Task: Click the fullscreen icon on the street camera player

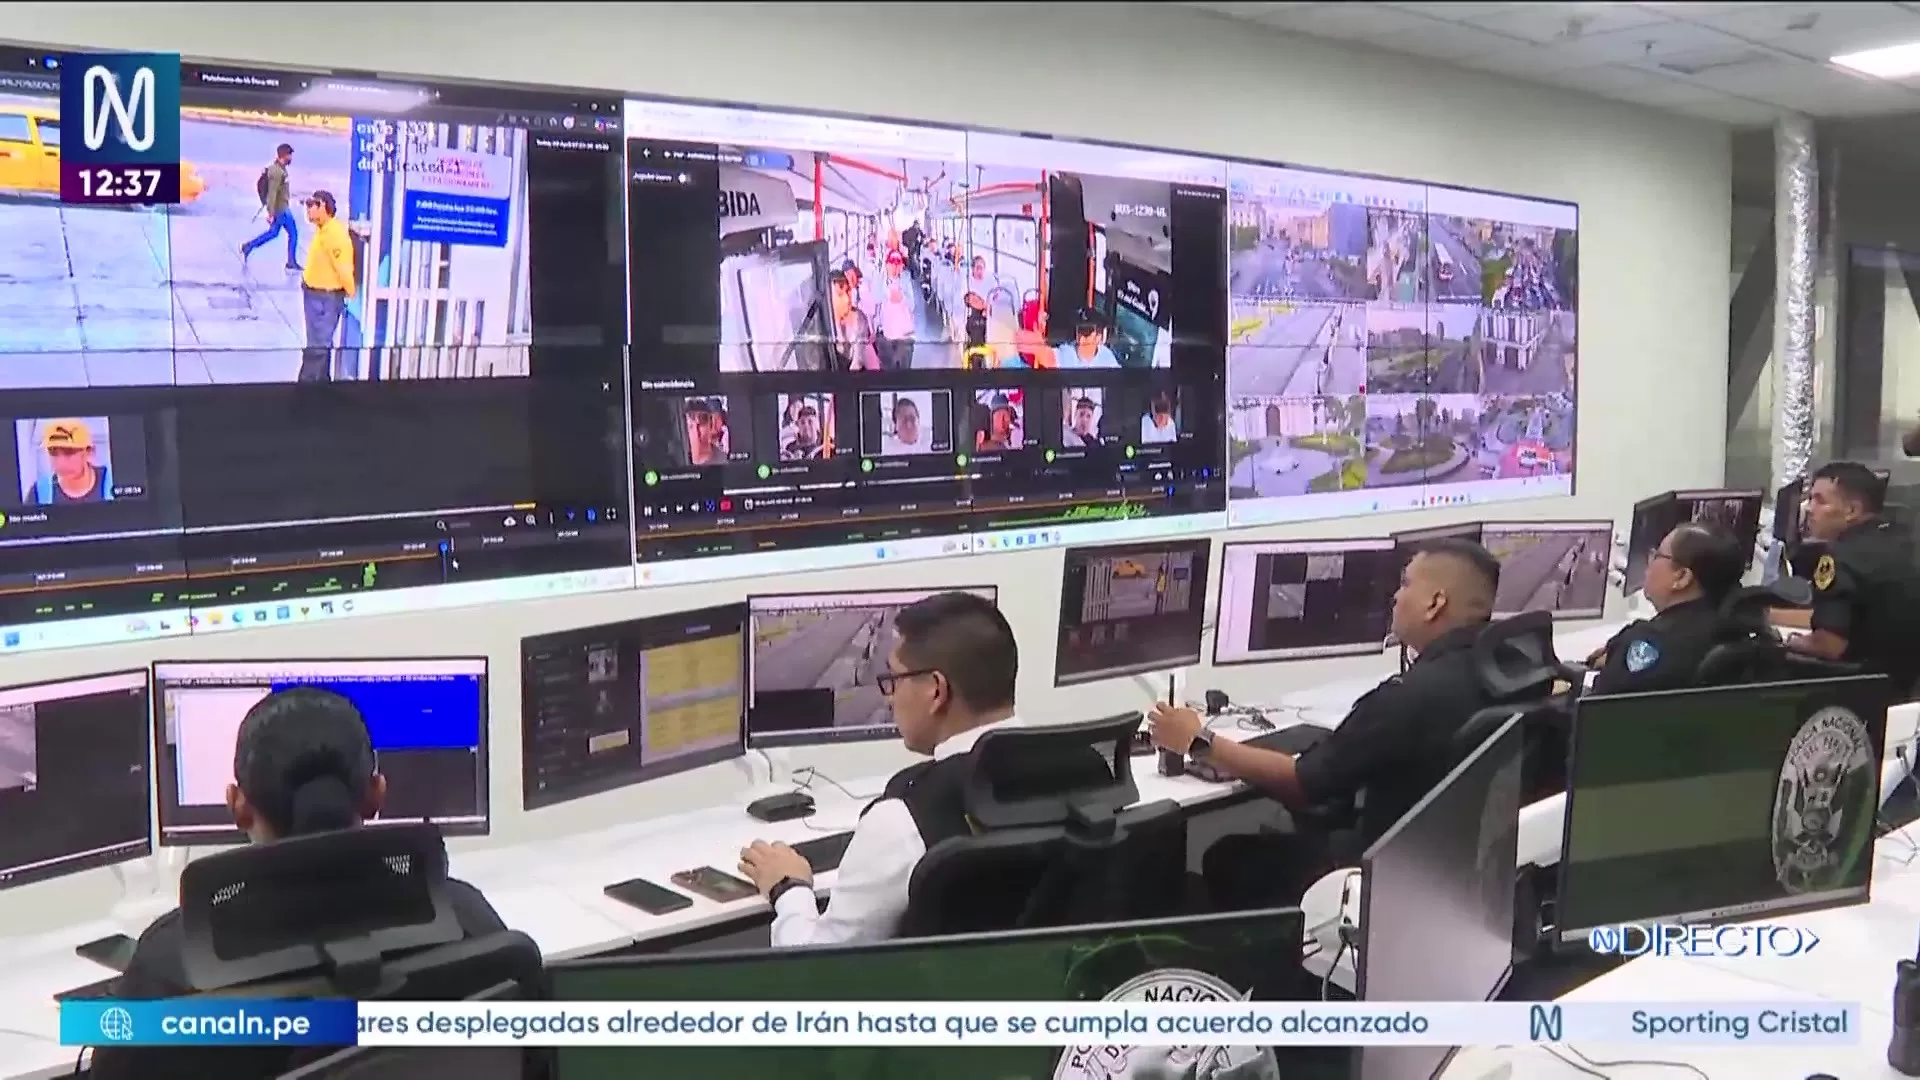Action: [611, 515]
